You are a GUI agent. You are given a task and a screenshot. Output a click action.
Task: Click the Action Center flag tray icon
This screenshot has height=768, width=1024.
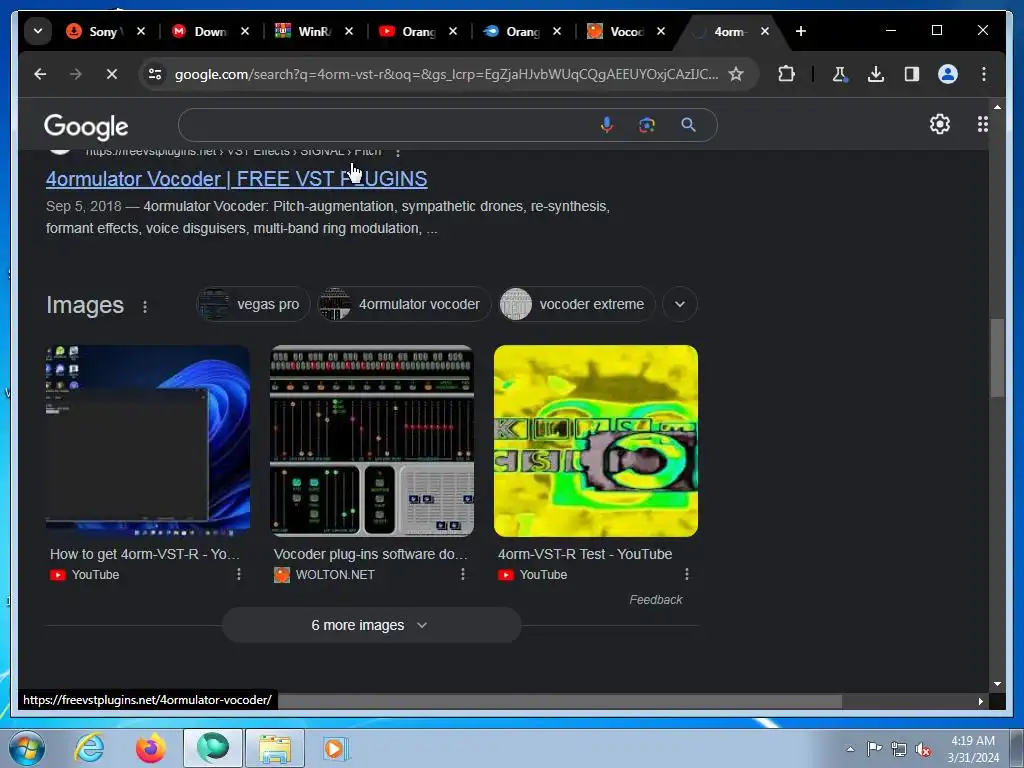(874, 749)
